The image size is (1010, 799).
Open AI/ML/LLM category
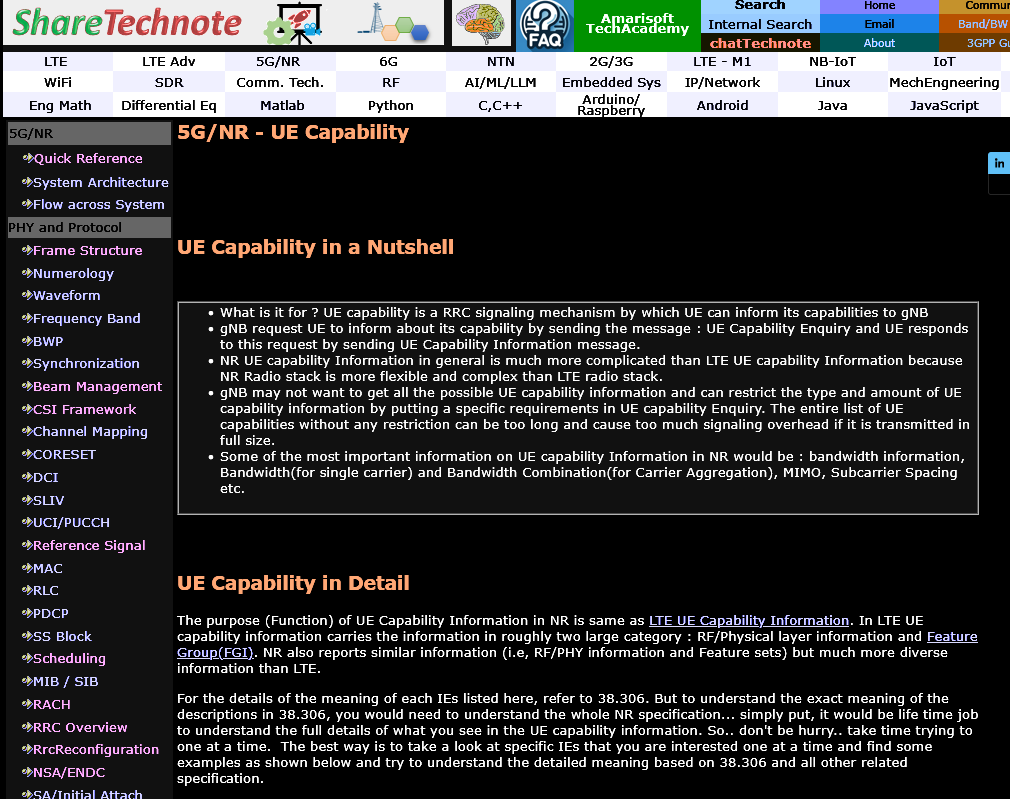[x=500, y=82]
